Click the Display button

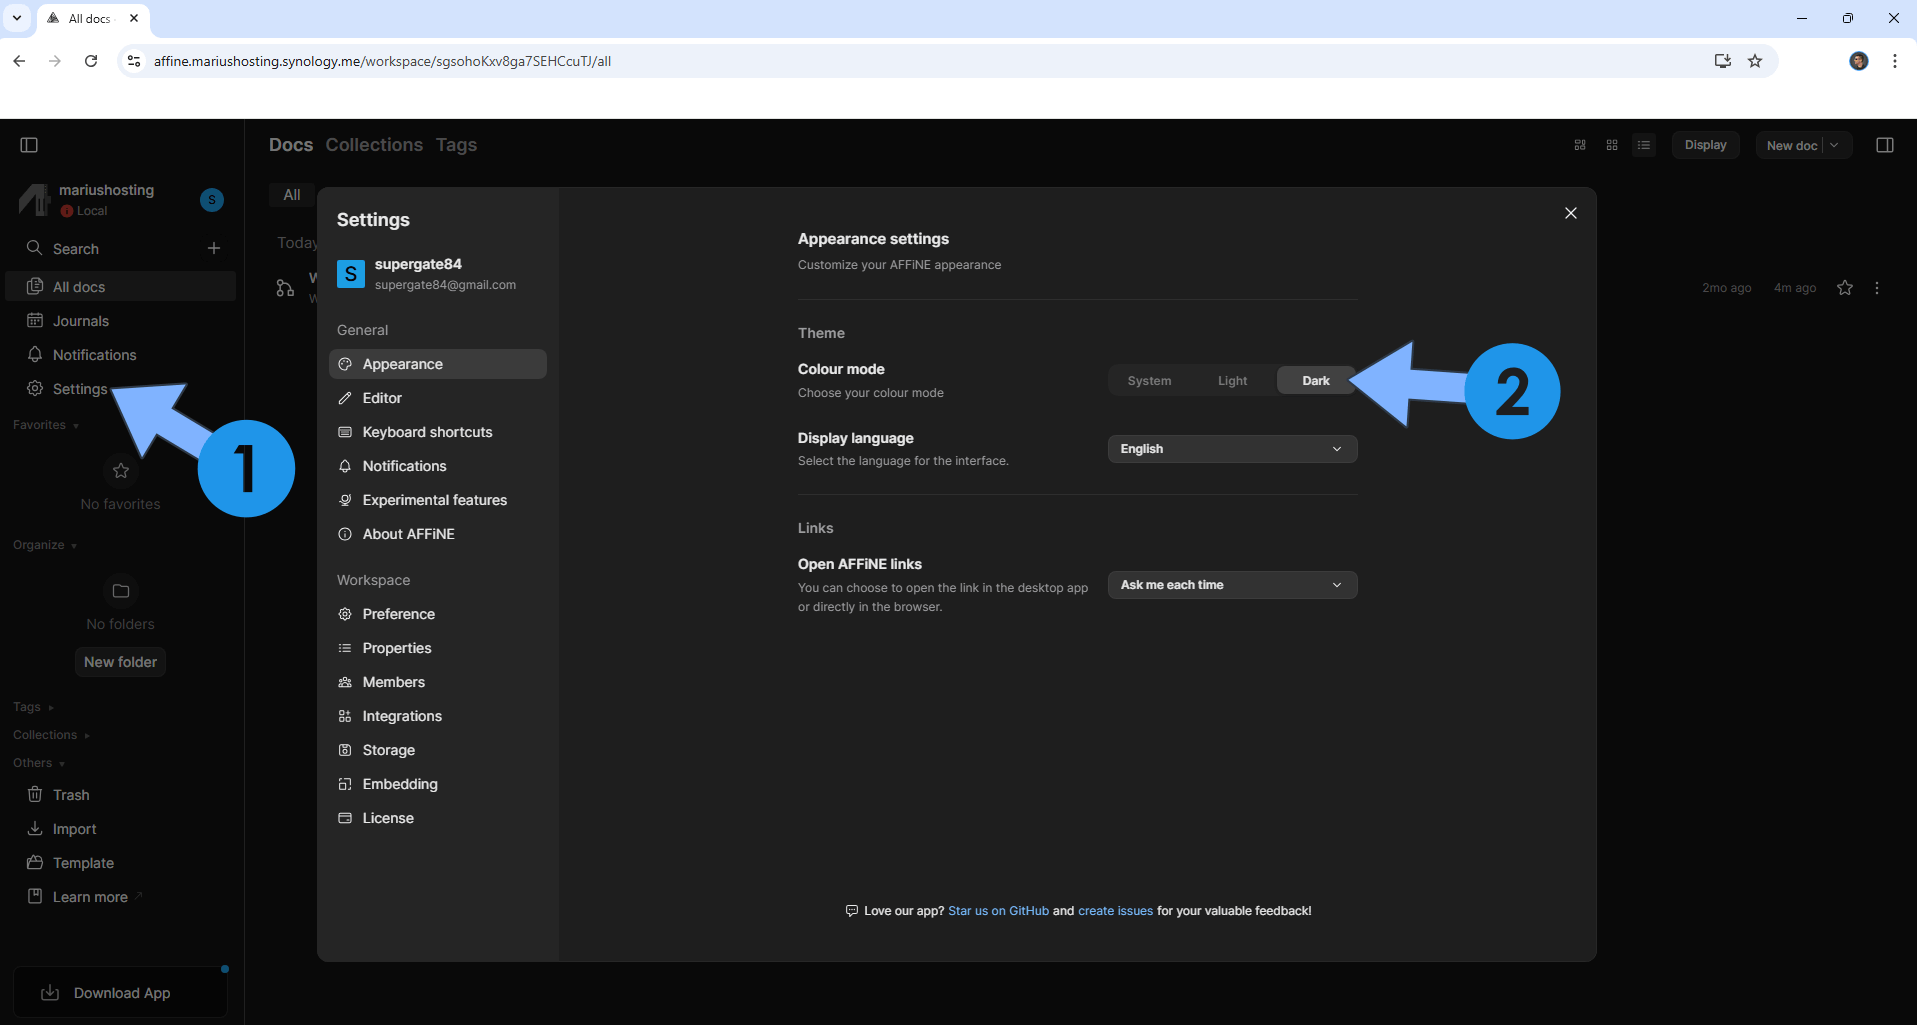point(1706,145)
